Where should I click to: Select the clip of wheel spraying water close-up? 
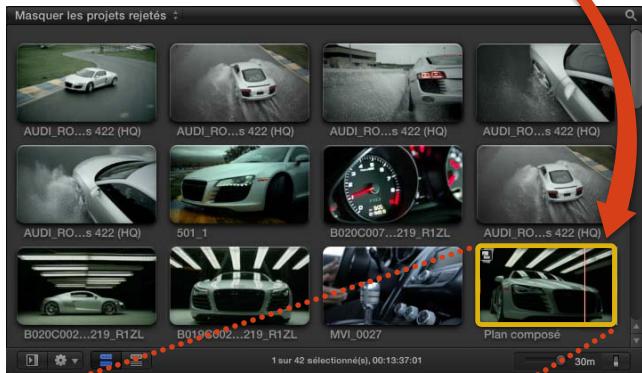click(x=545, y=83)
